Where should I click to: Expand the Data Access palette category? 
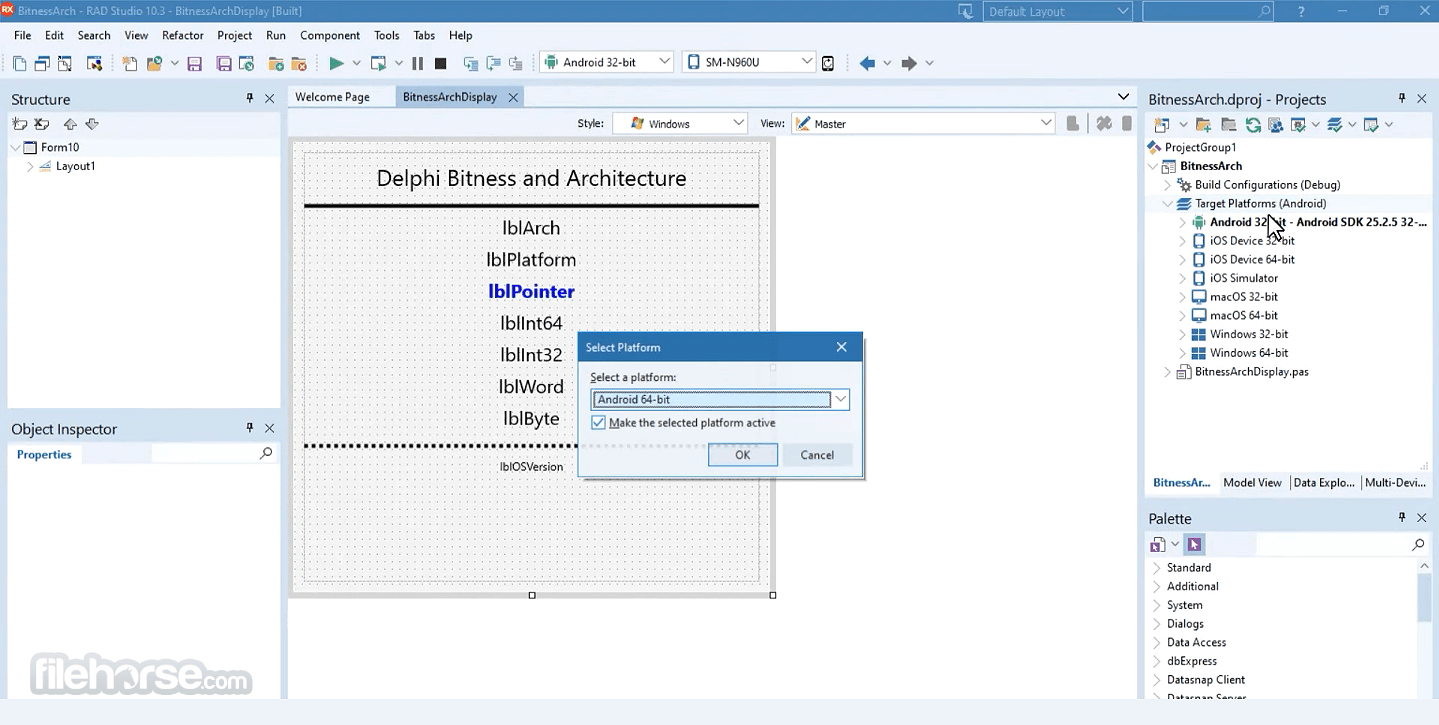(x=1157, y=643)
